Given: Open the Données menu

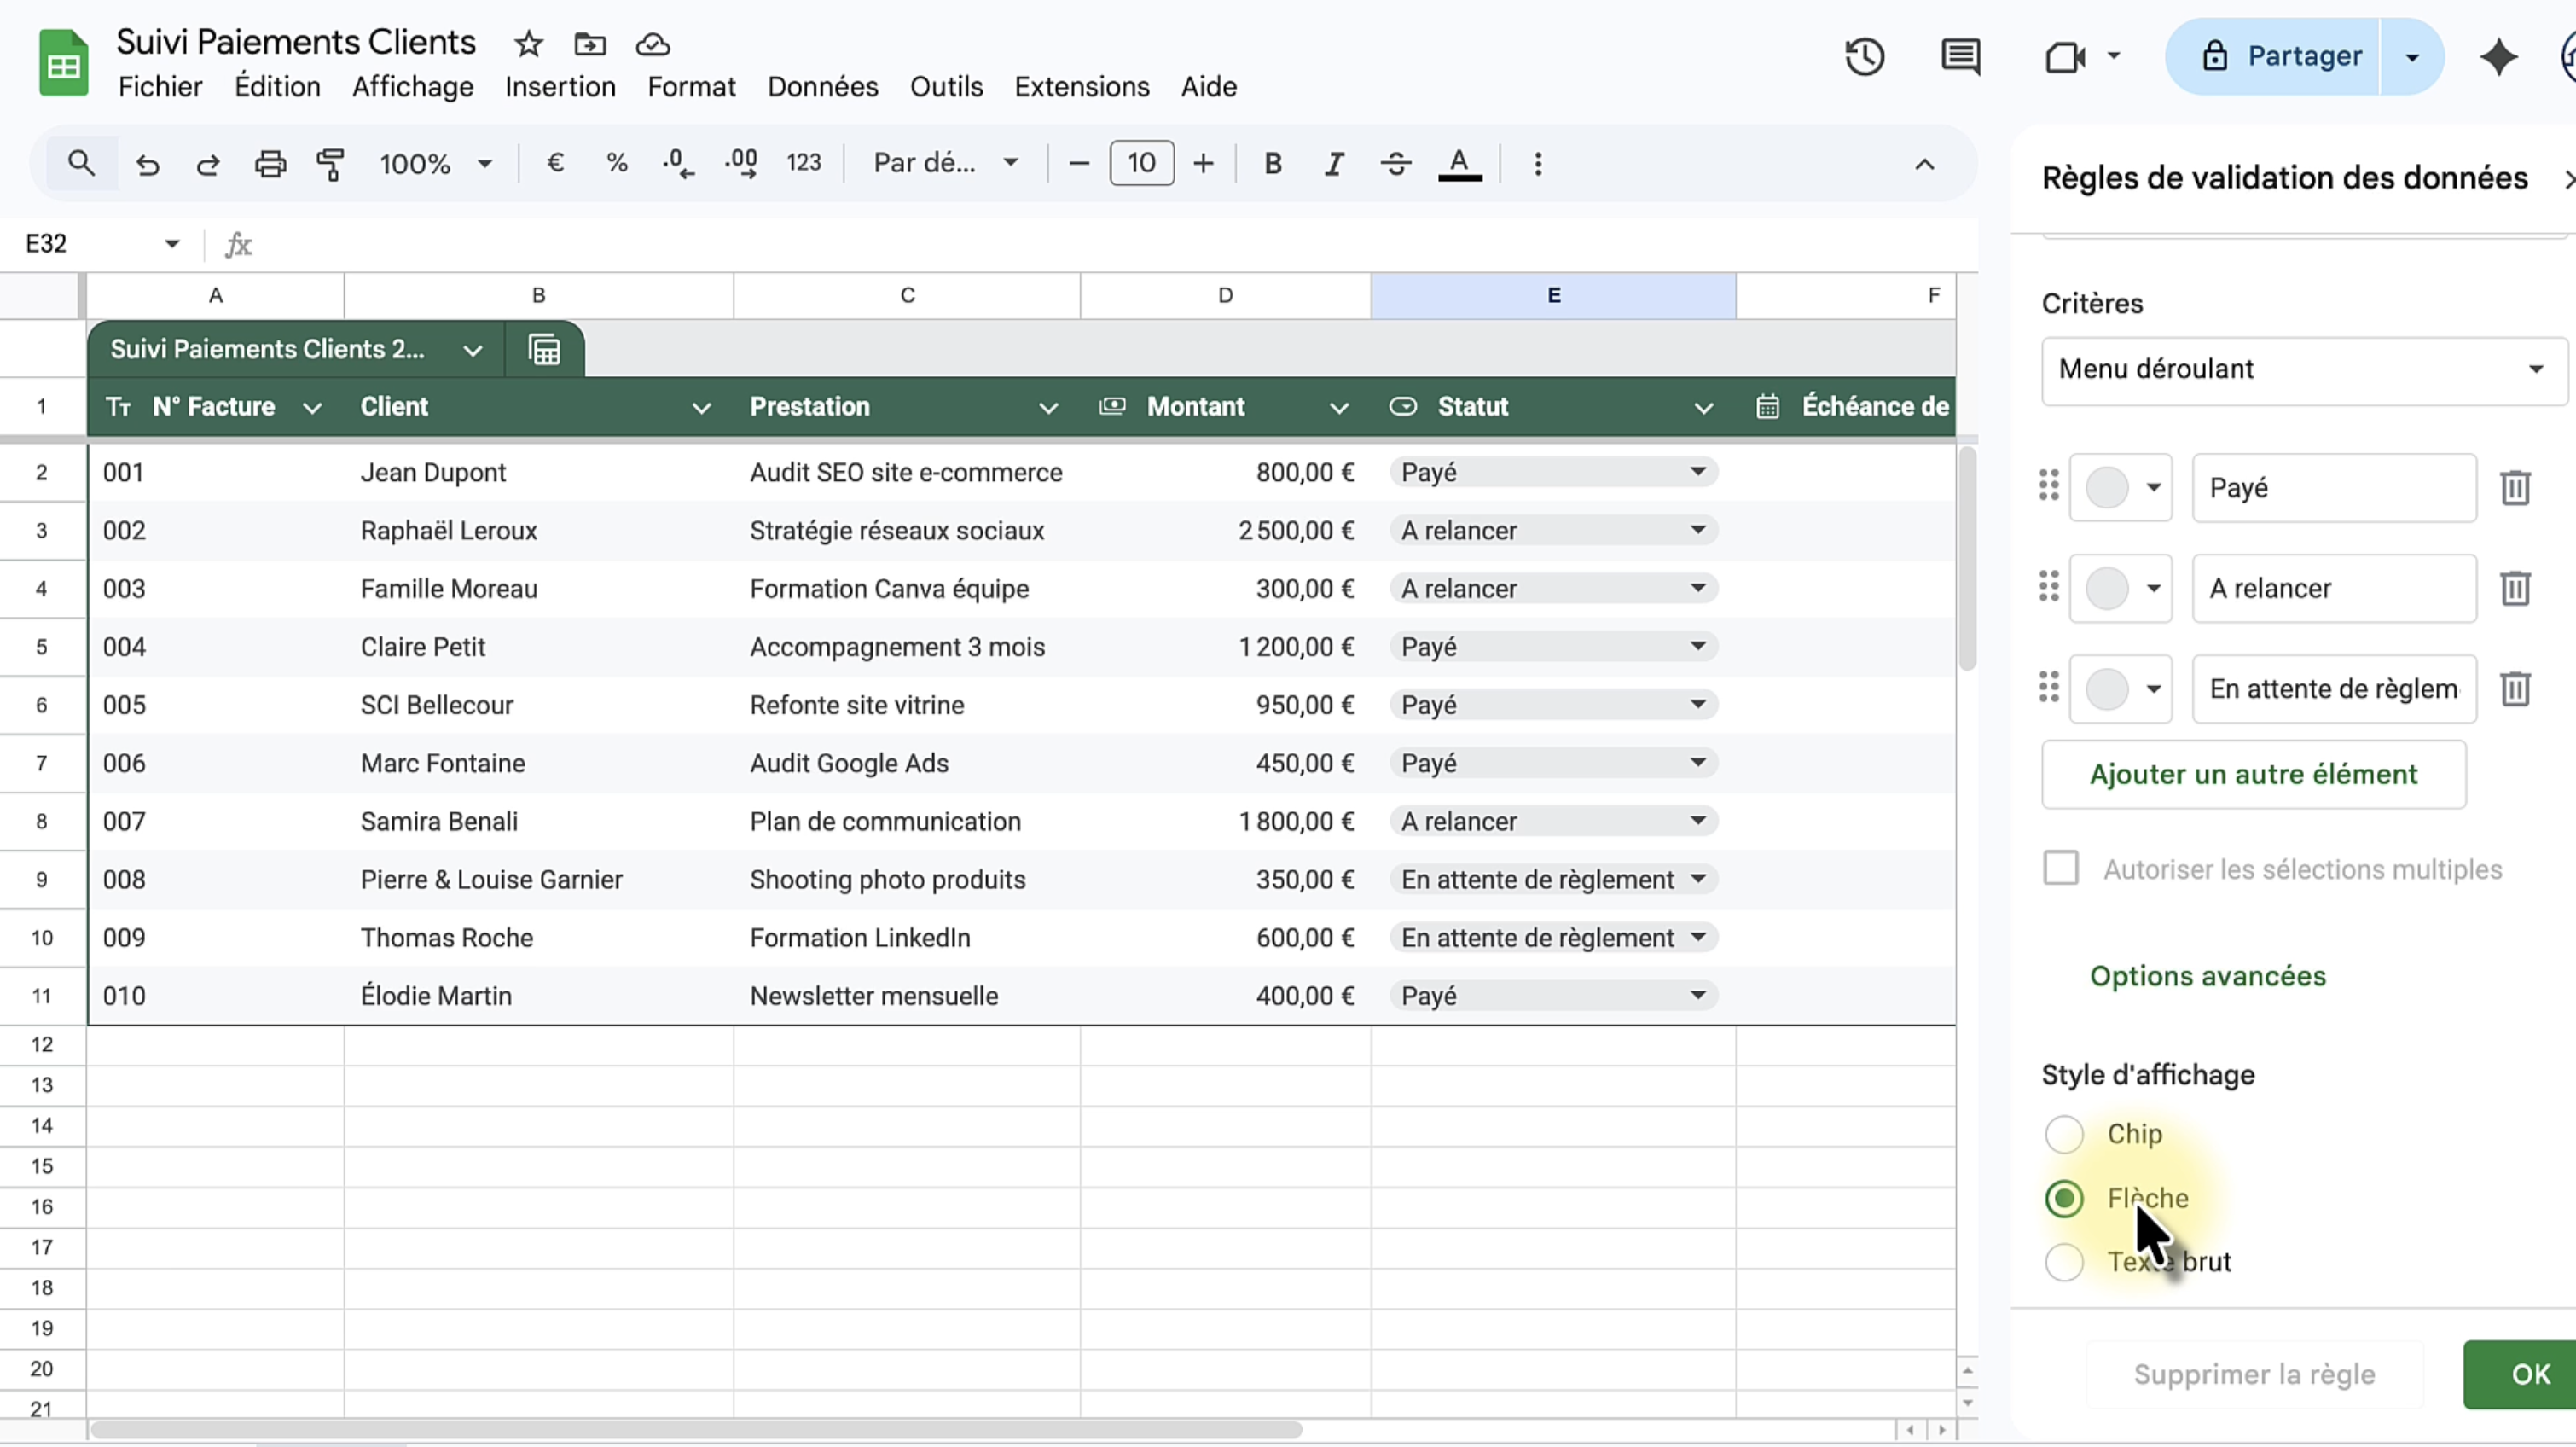Looking at the screenshot, I should click(822, 87).
